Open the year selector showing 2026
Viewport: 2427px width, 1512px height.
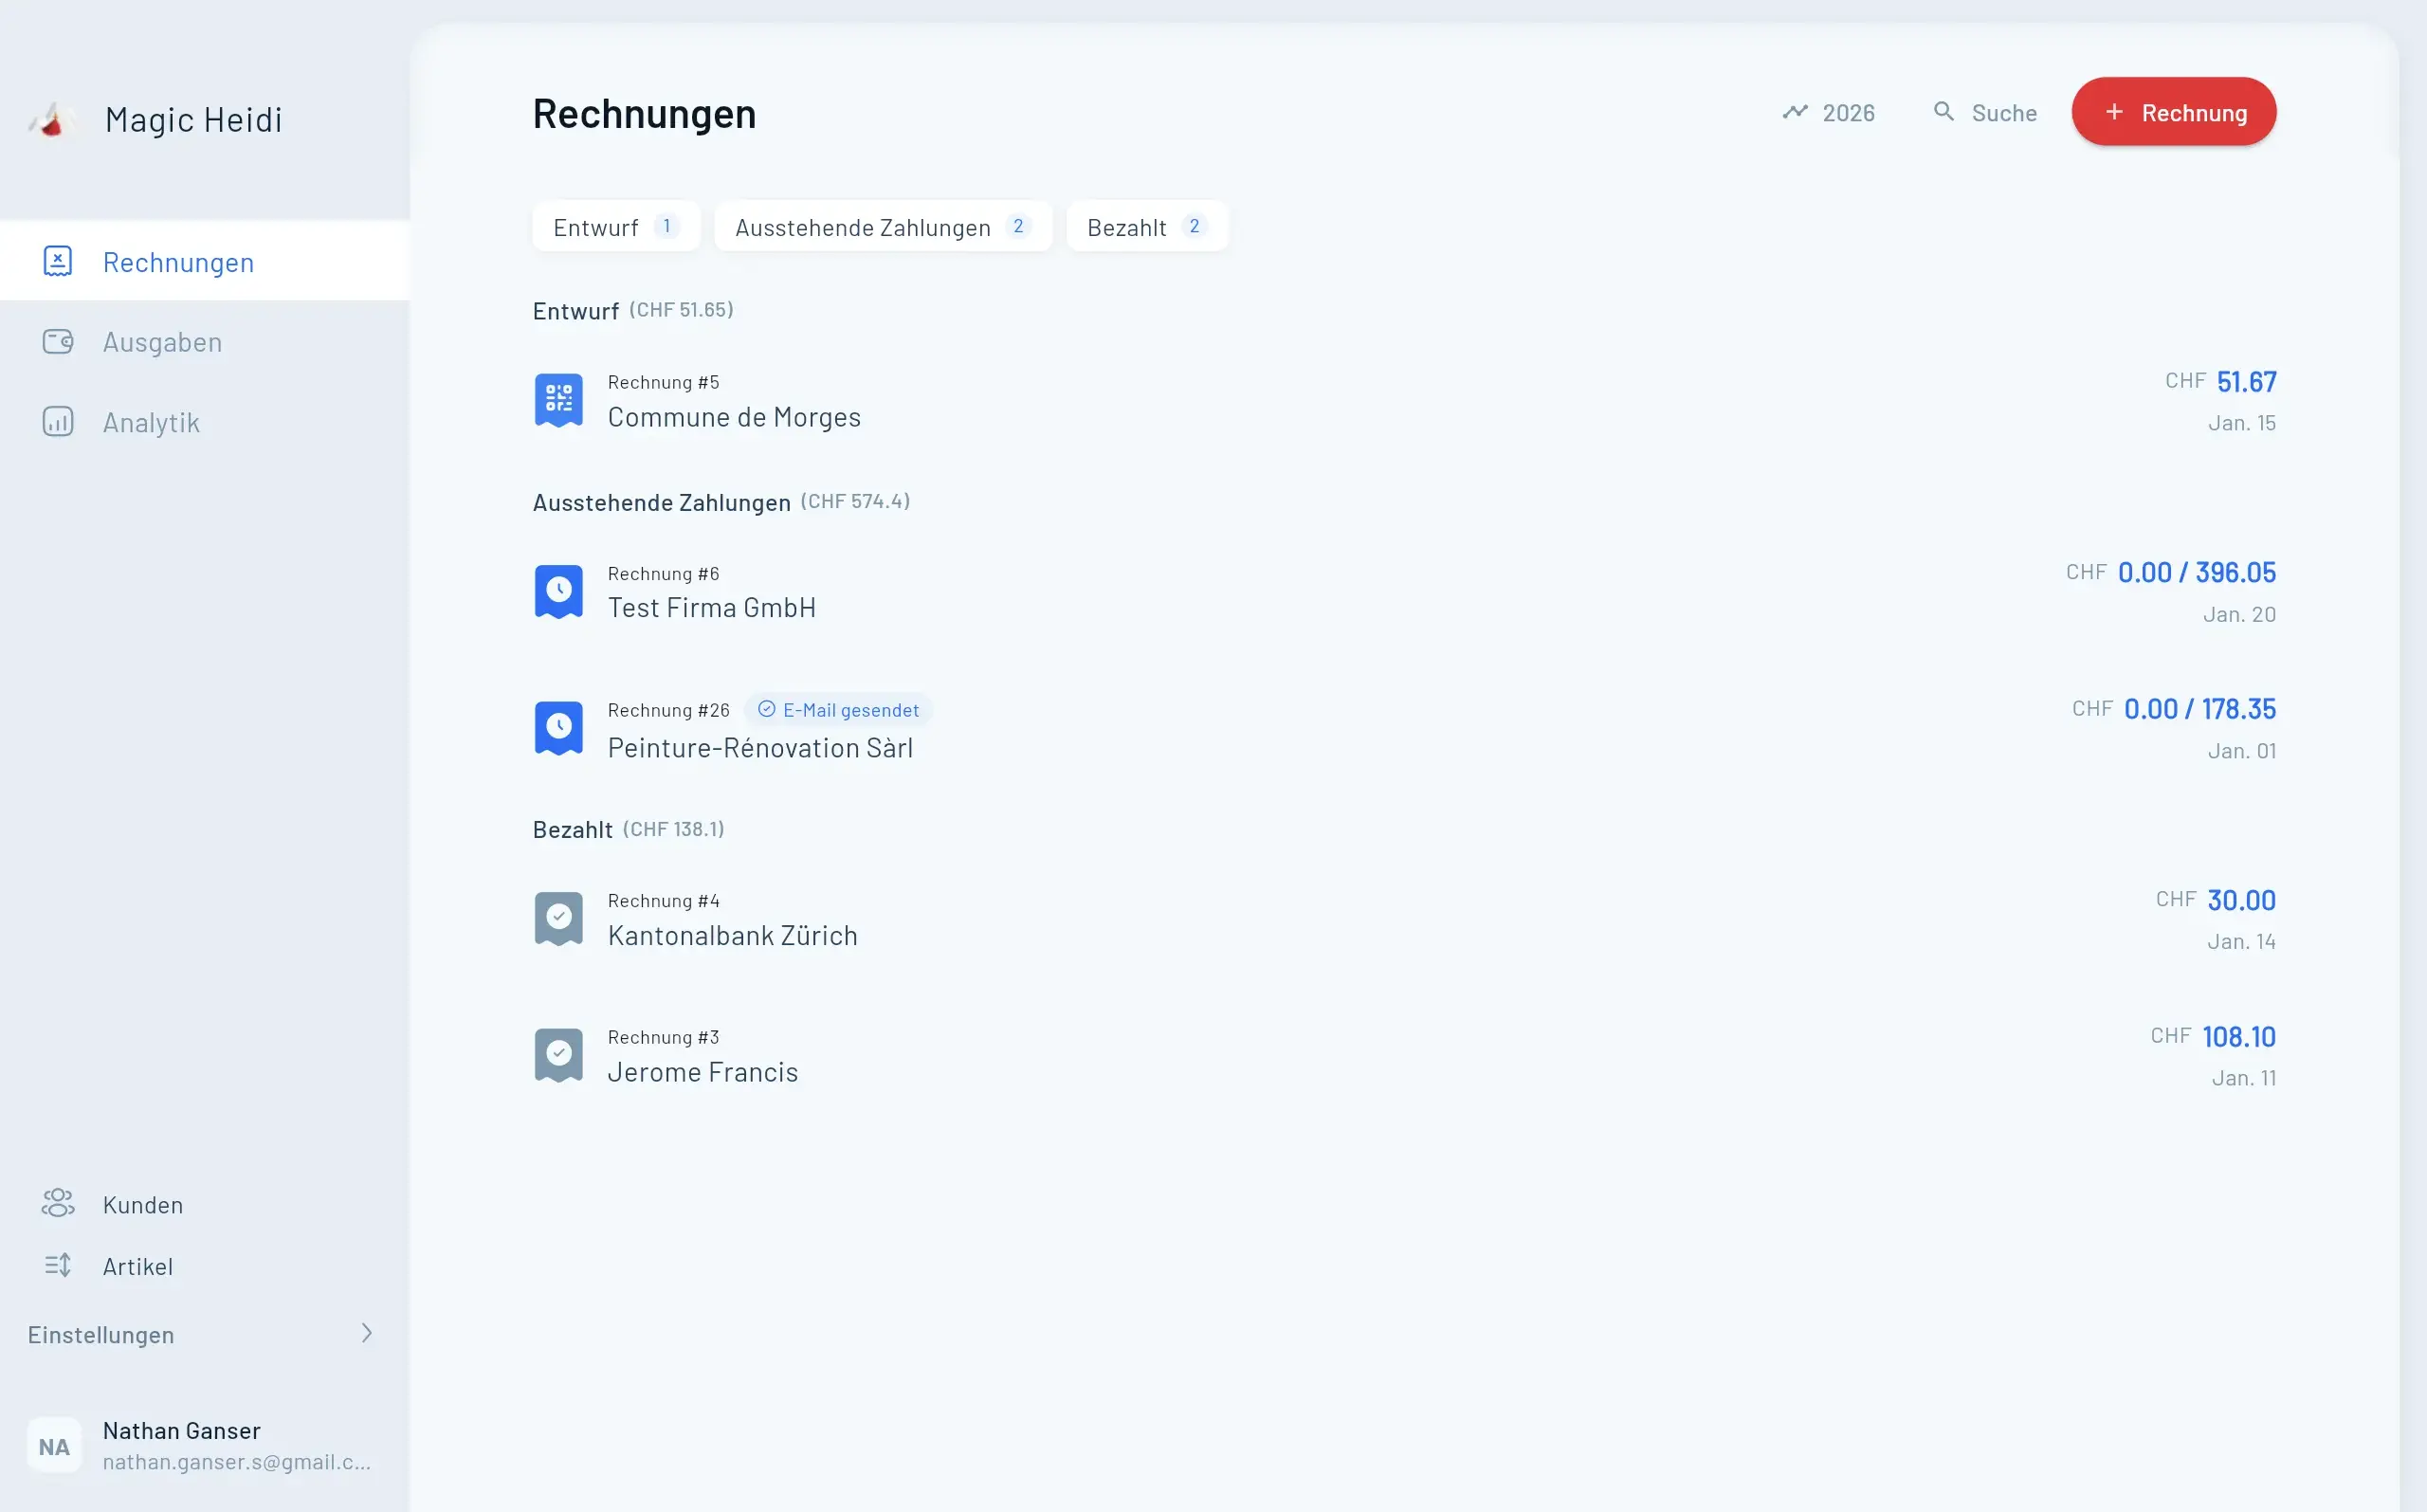coord(1847,112)
